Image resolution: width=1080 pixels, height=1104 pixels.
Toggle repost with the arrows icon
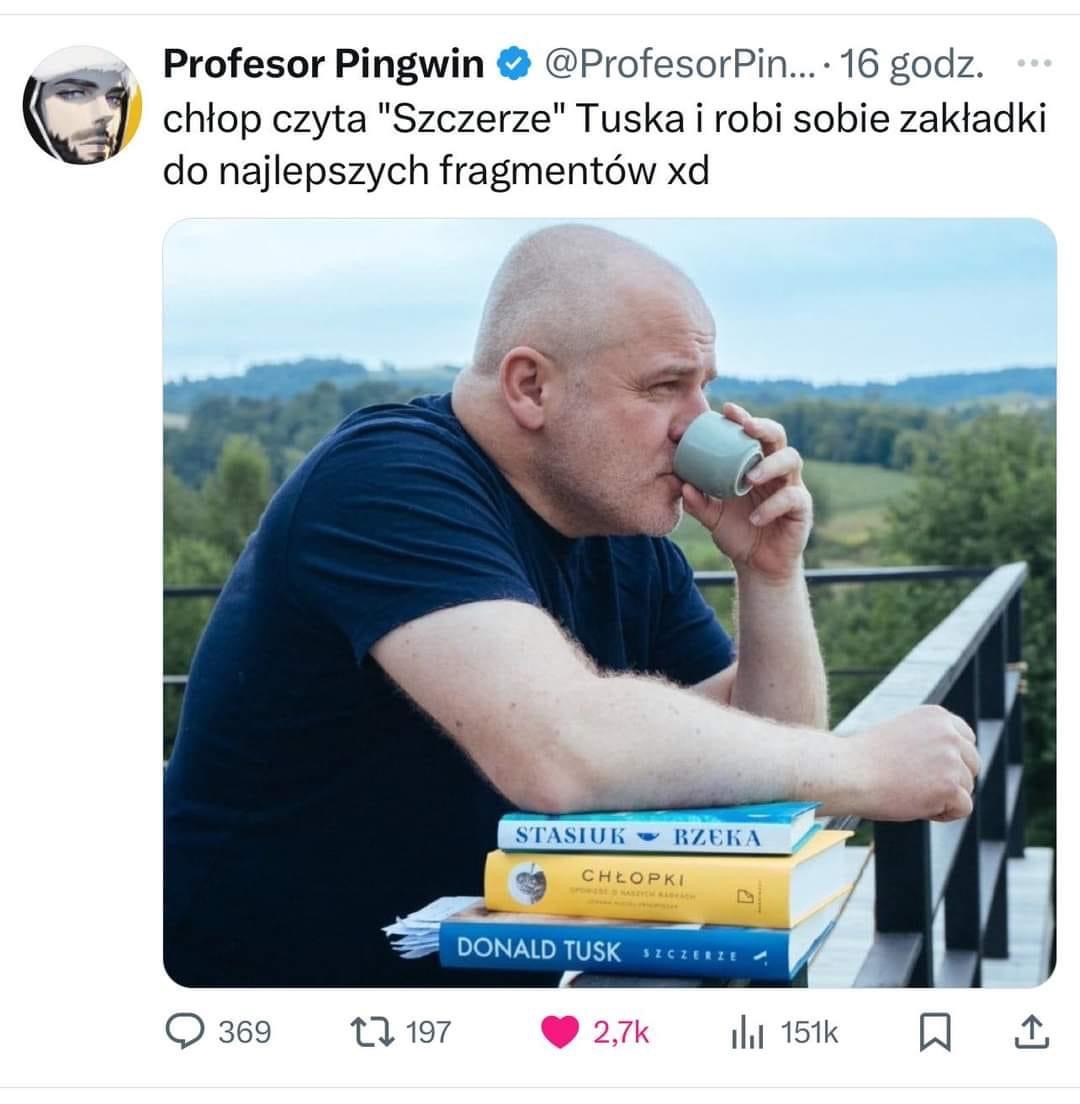point(372,1032)
